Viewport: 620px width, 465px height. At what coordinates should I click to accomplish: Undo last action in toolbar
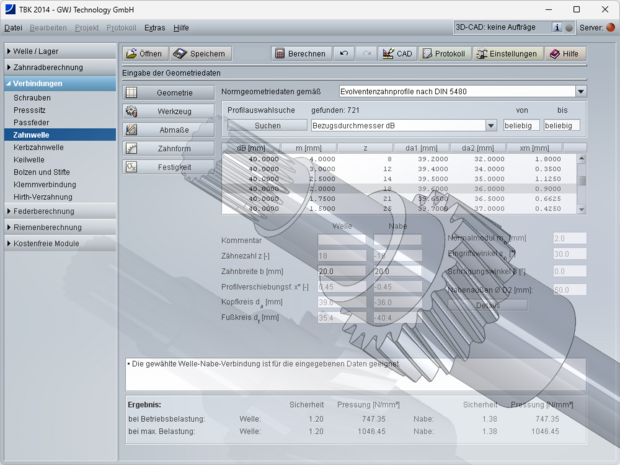[345, 53]
